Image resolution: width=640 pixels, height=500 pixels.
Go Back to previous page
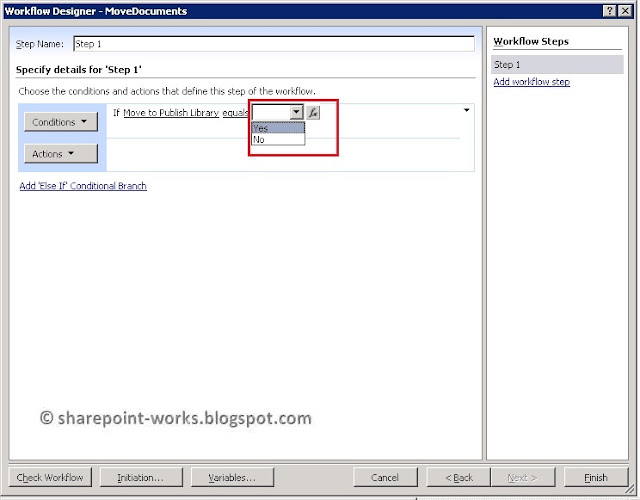click(458, 477)
